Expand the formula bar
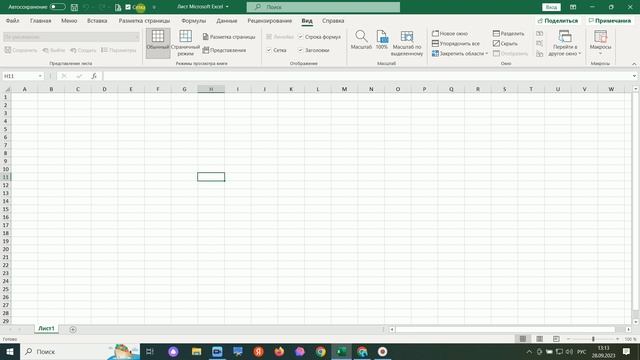The image size is (640, 360). pyautogui.click(x=634, y=76)
